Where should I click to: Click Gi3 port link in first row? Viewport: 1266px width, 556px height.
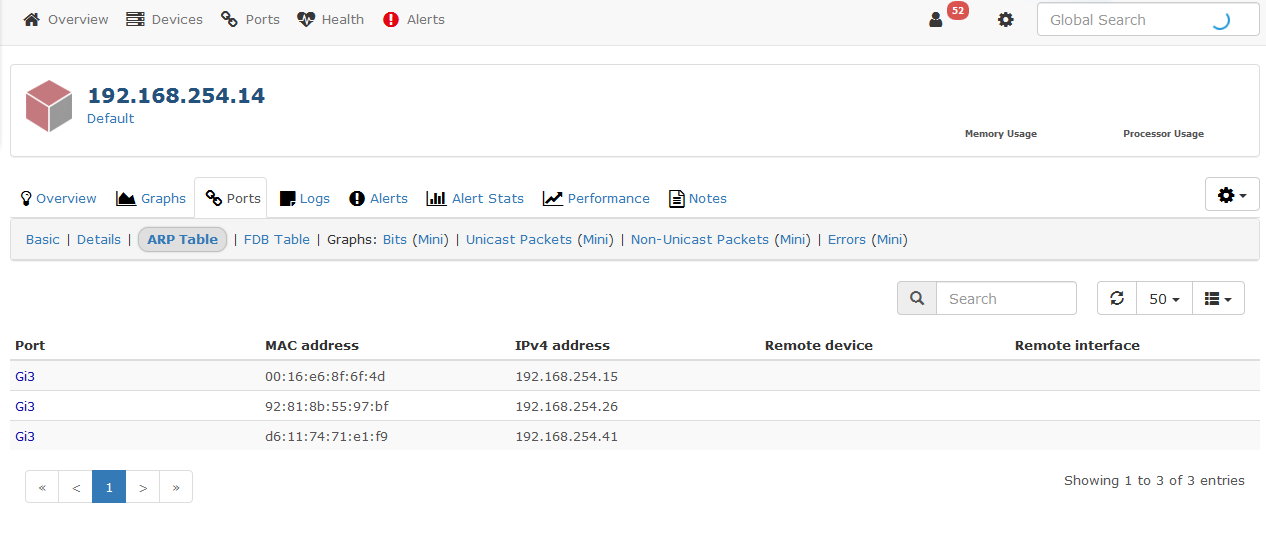(x=25, y=376)
